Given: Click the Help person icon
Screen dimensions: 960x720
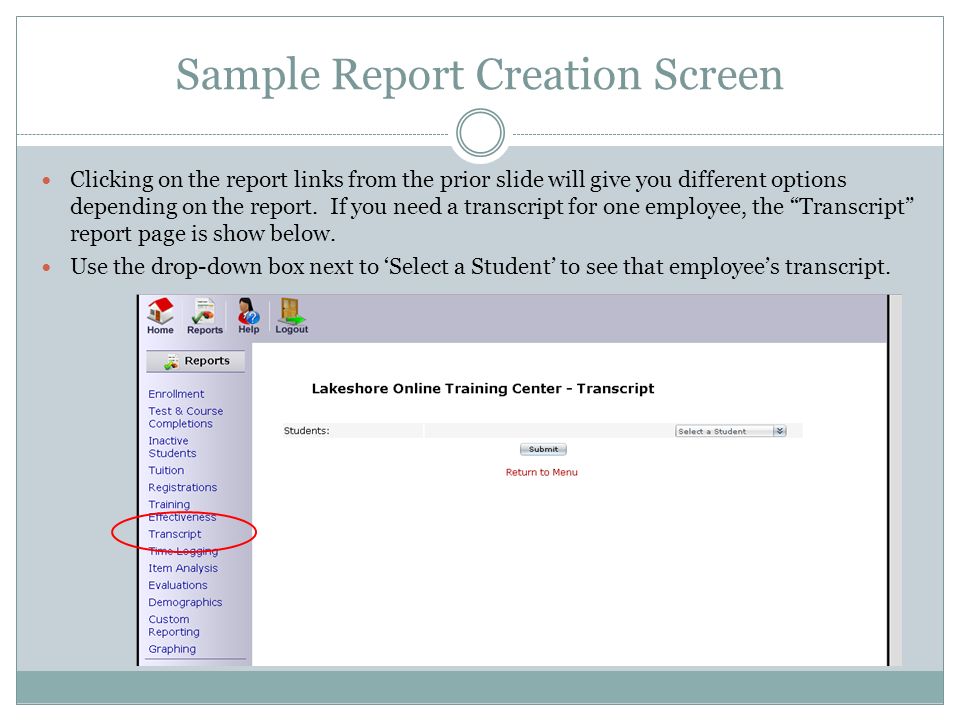Looking at the screenshot, I should [249, 311].
